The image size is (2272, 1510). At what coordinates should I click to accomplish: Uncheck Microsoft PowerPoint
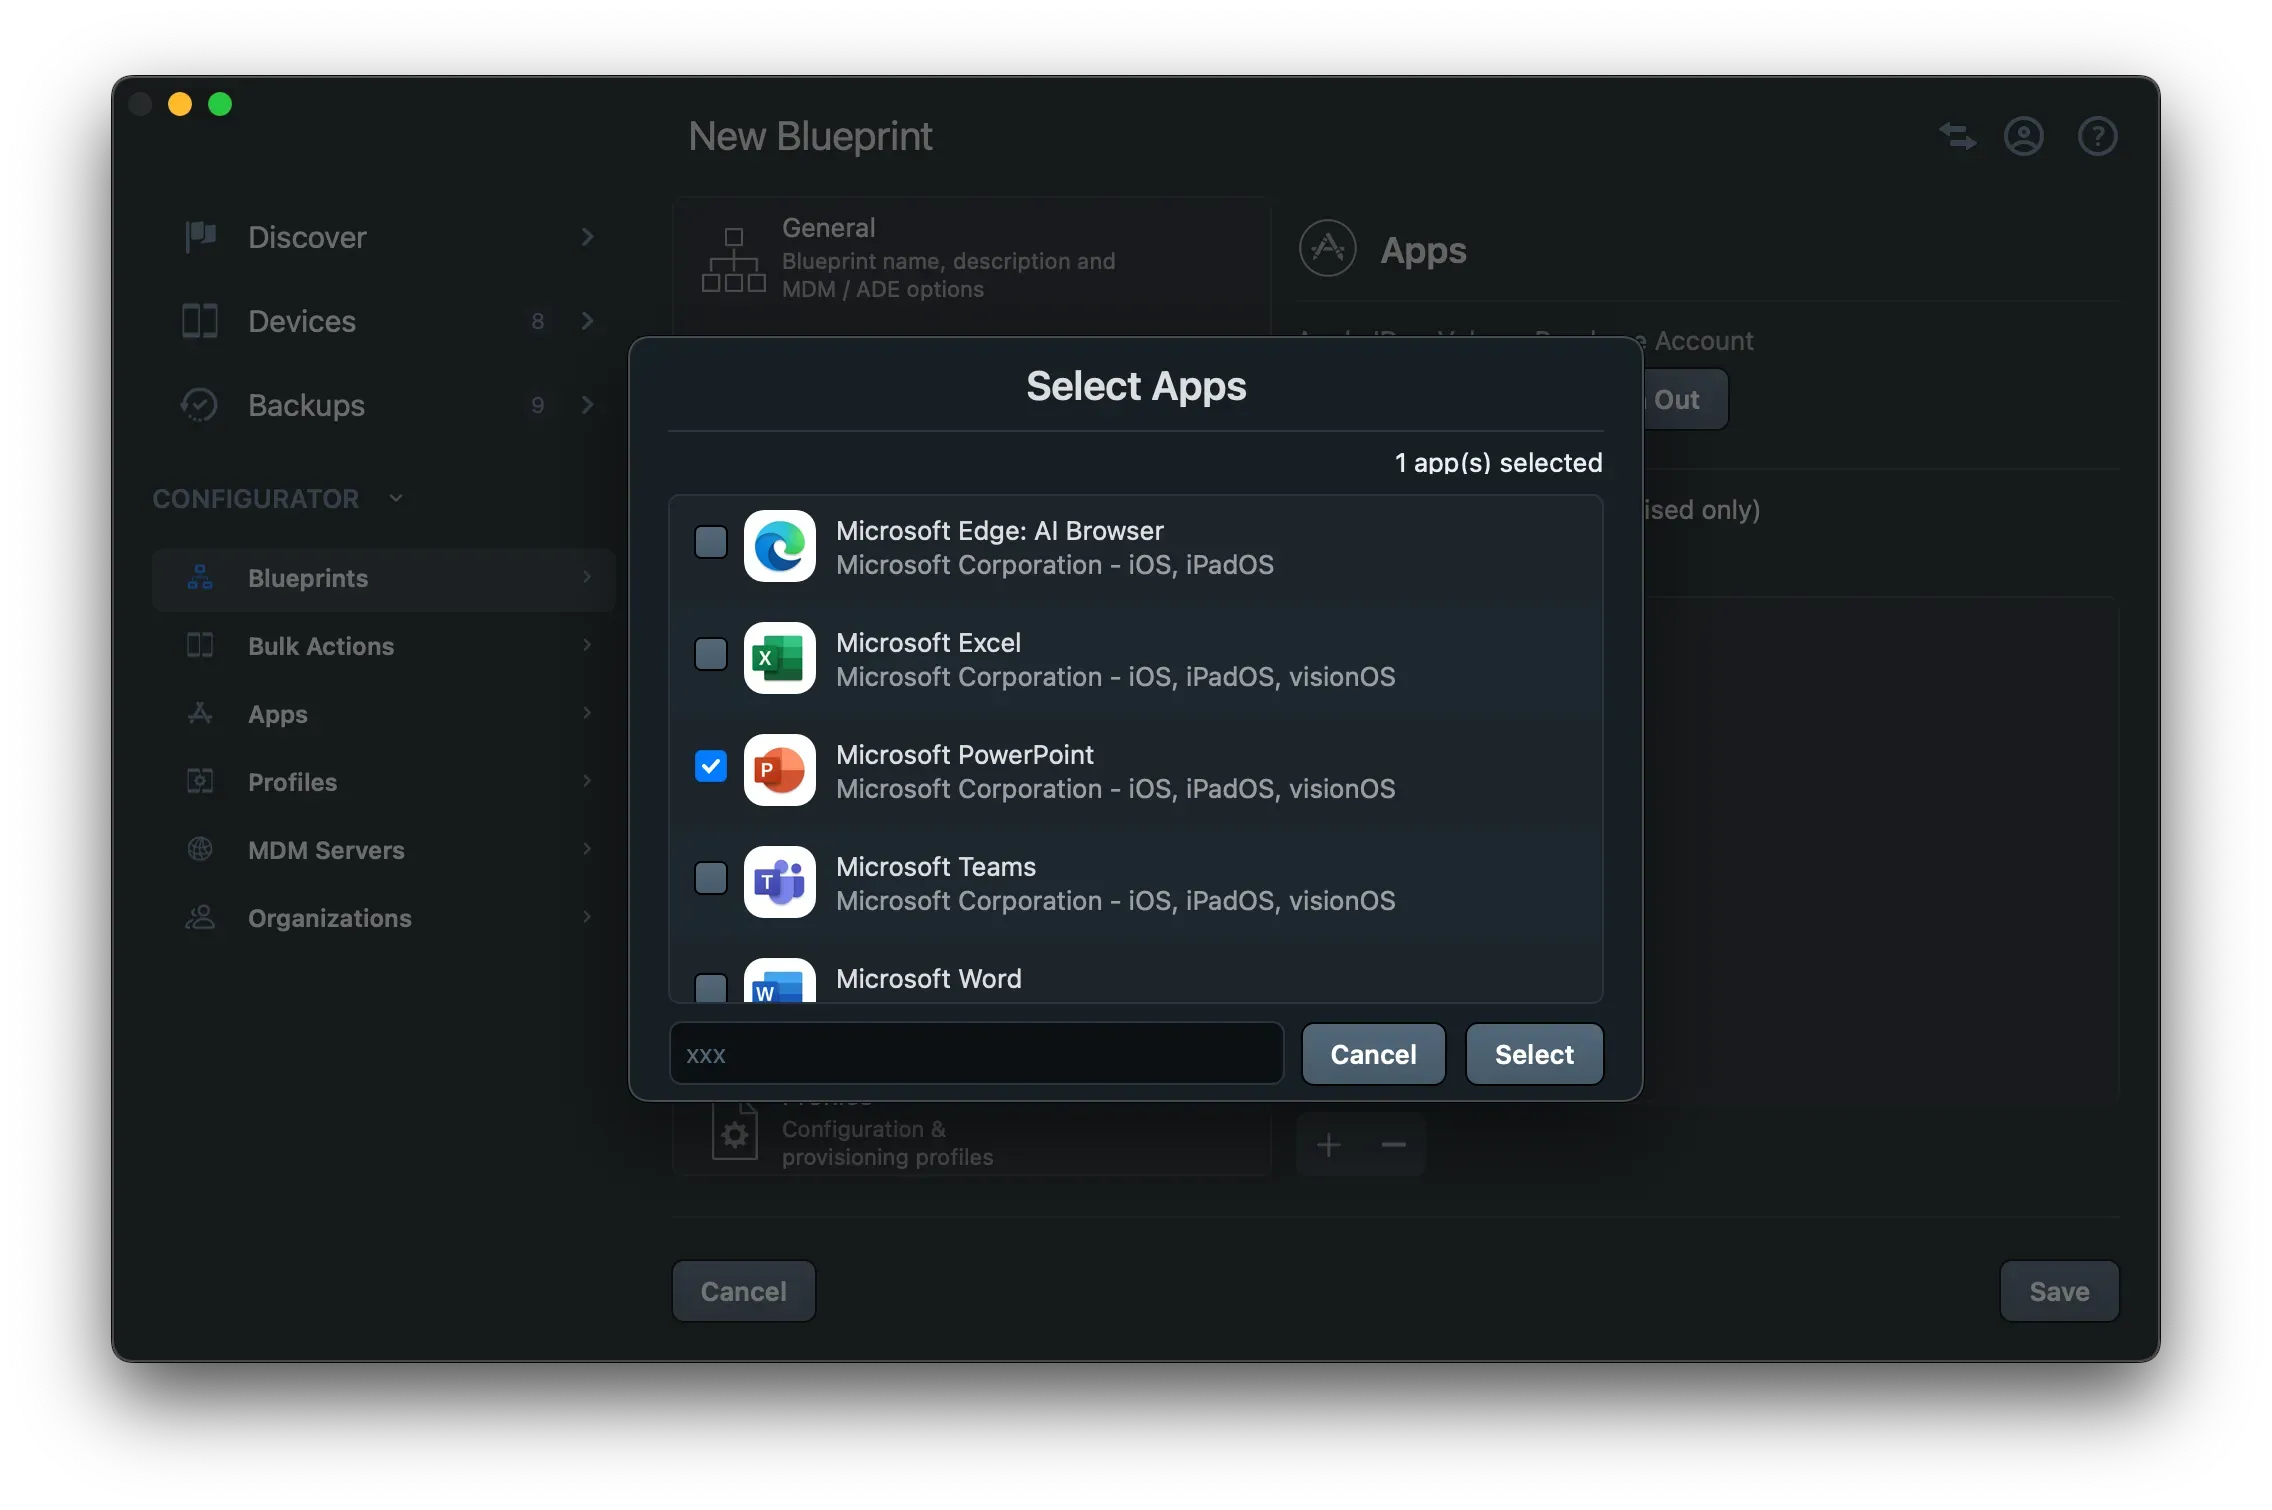[711, 765]
